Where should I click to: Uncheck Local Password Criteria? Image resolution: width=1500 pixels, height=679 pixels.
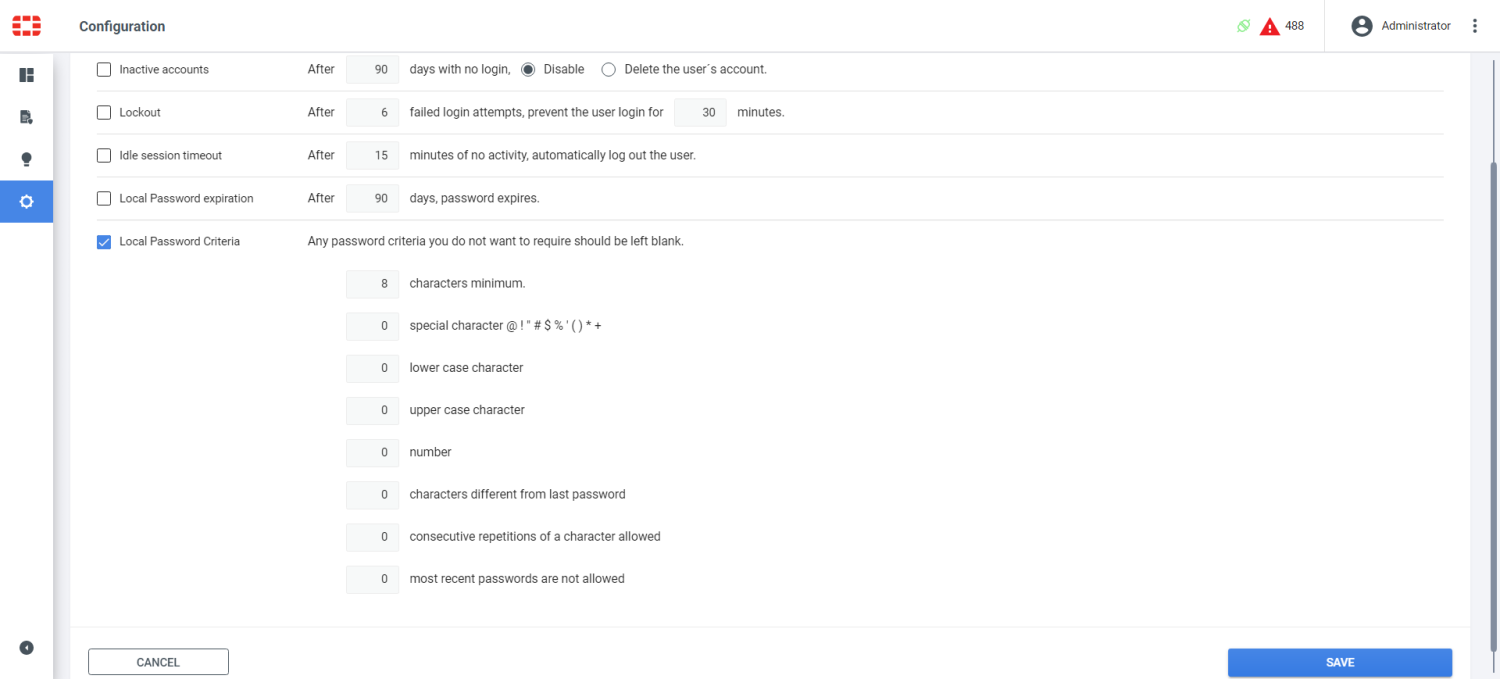point(104,241)
